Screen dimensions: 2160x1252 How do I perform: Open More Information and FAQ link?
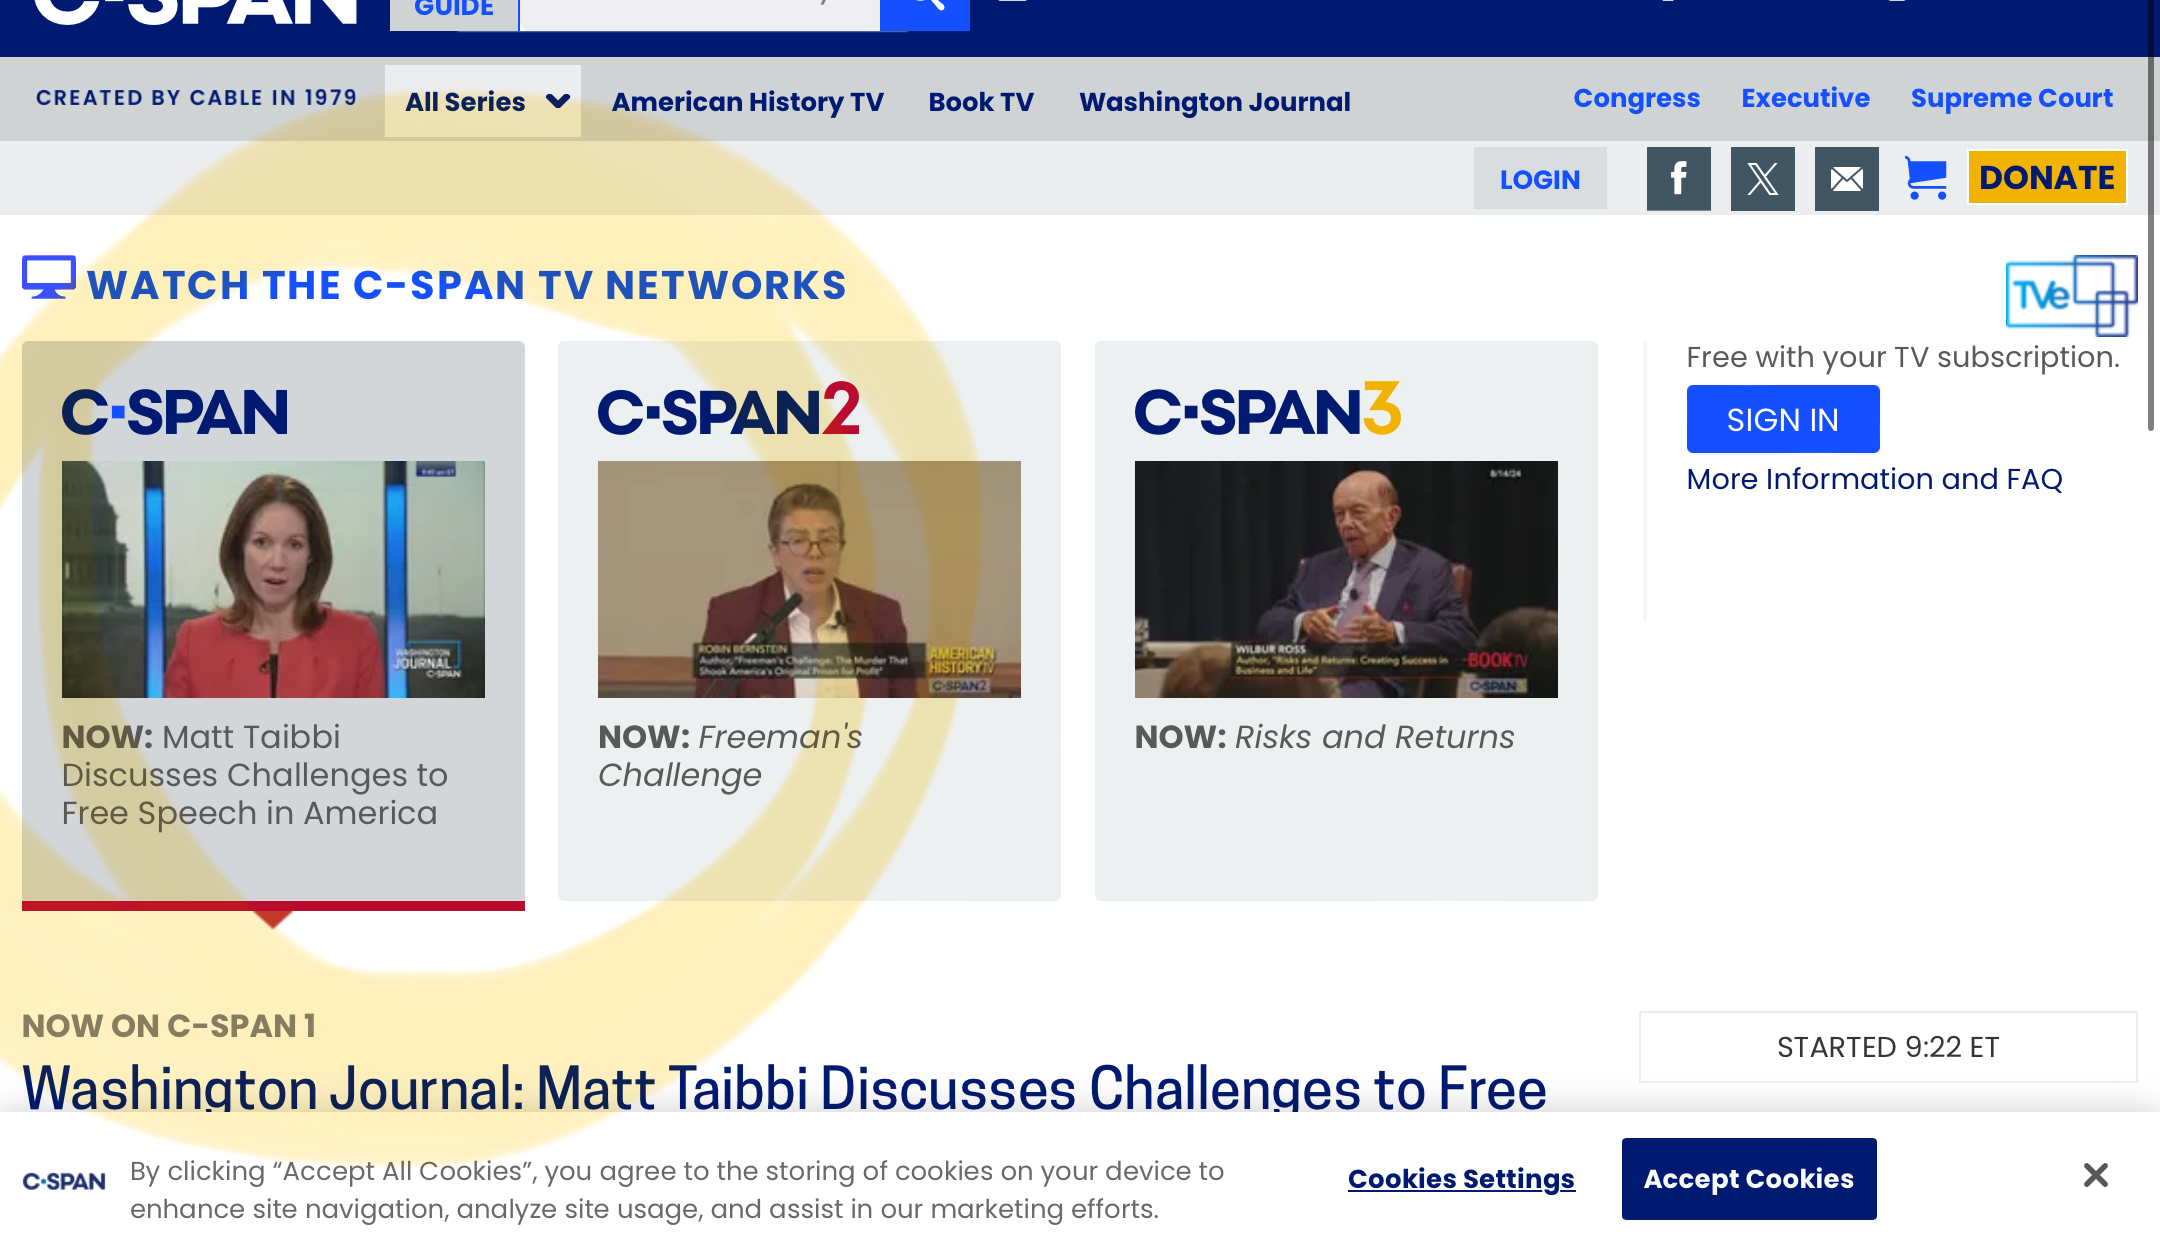pyautogui.click(x=1875, y=479)
